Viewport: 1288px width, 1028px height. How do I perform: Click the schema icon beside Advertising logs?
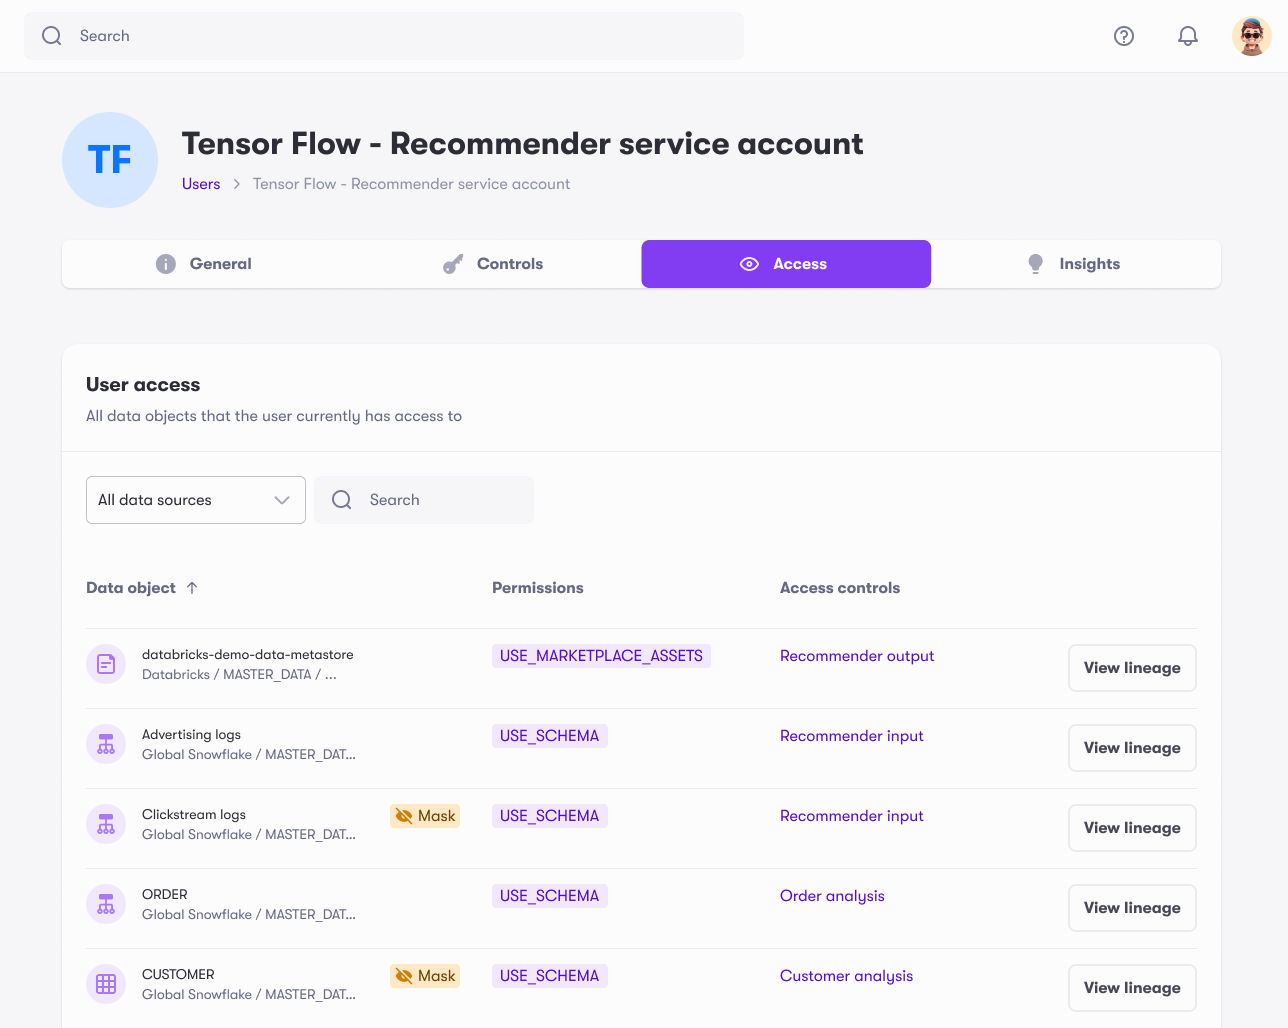(105, 743)
